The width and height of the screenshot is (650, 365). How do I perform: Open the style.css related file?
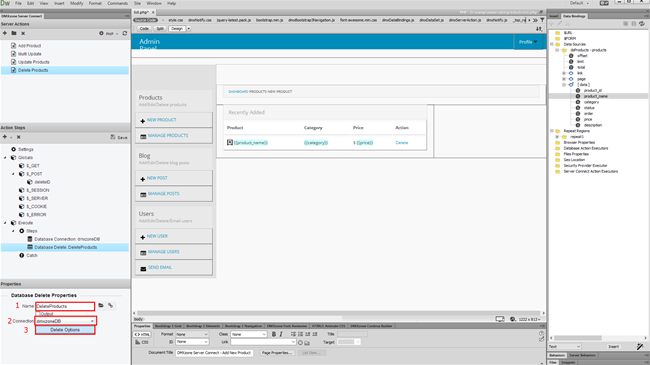176,20
